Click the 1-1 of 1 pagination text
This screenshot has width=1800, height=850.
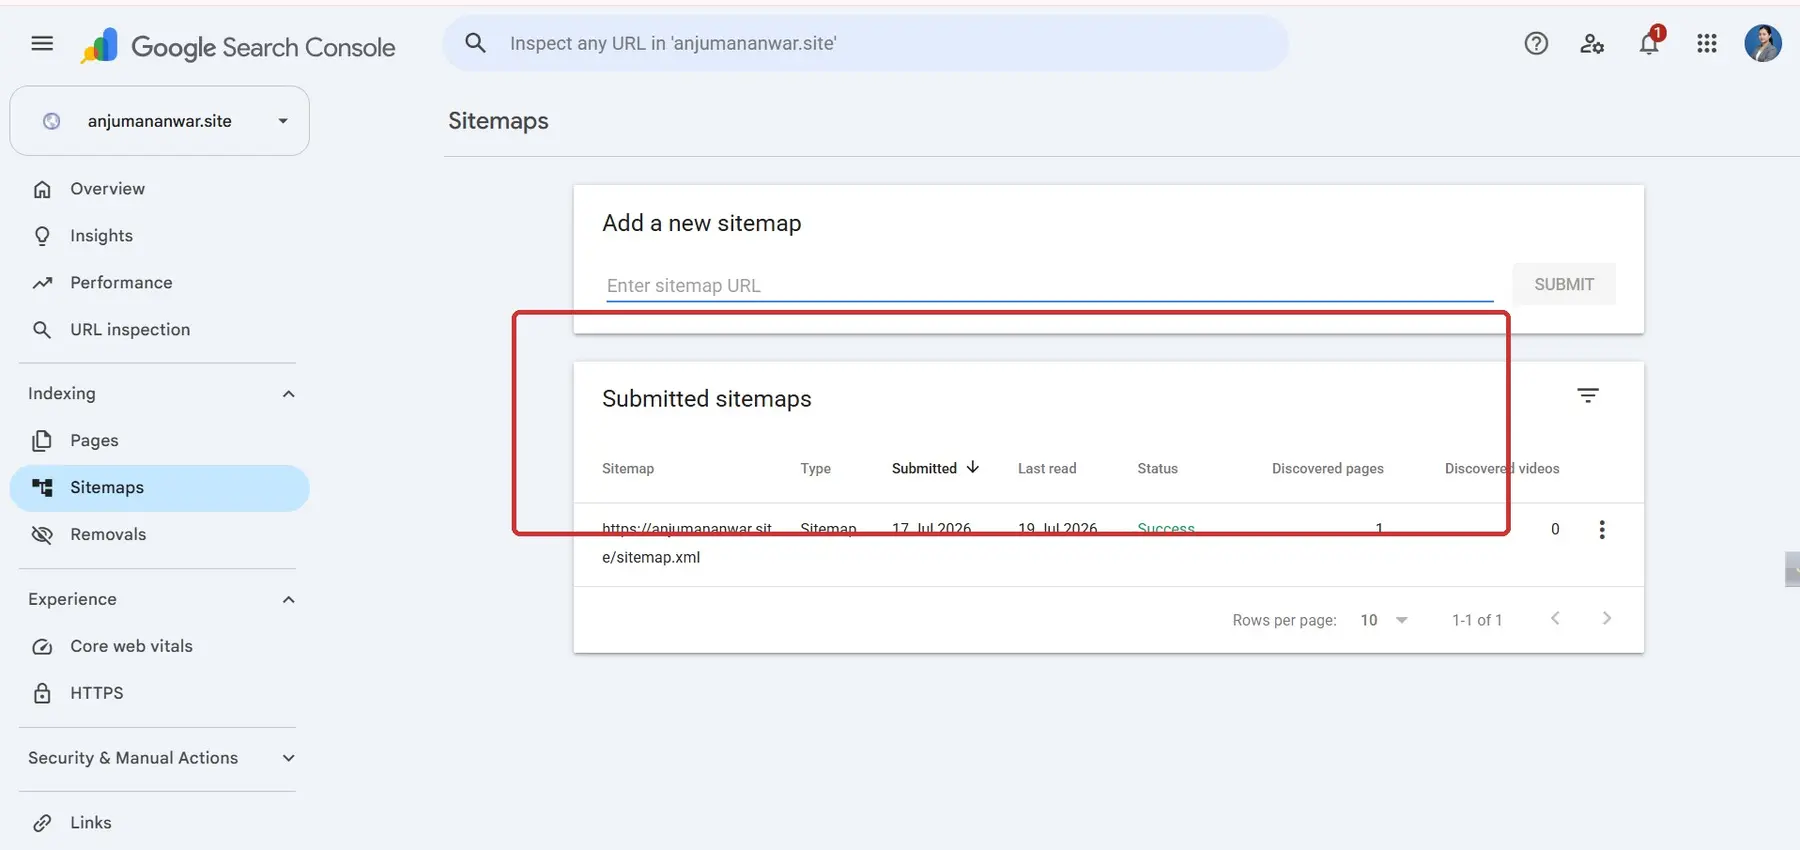click(x=1477, y=620)
